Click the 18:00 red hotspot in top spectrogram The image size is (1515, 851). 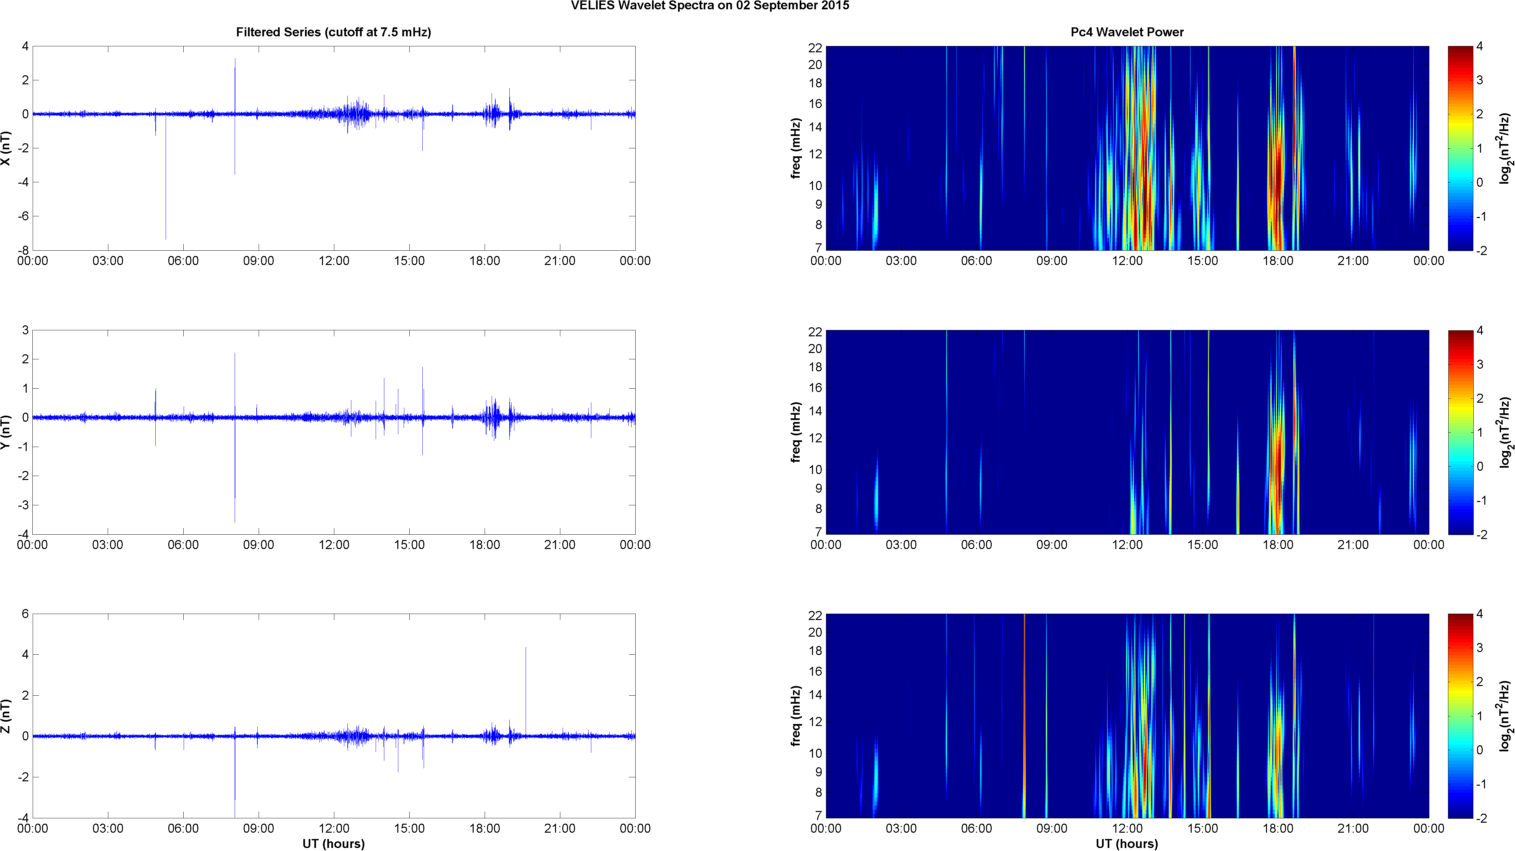point(1276,180)
